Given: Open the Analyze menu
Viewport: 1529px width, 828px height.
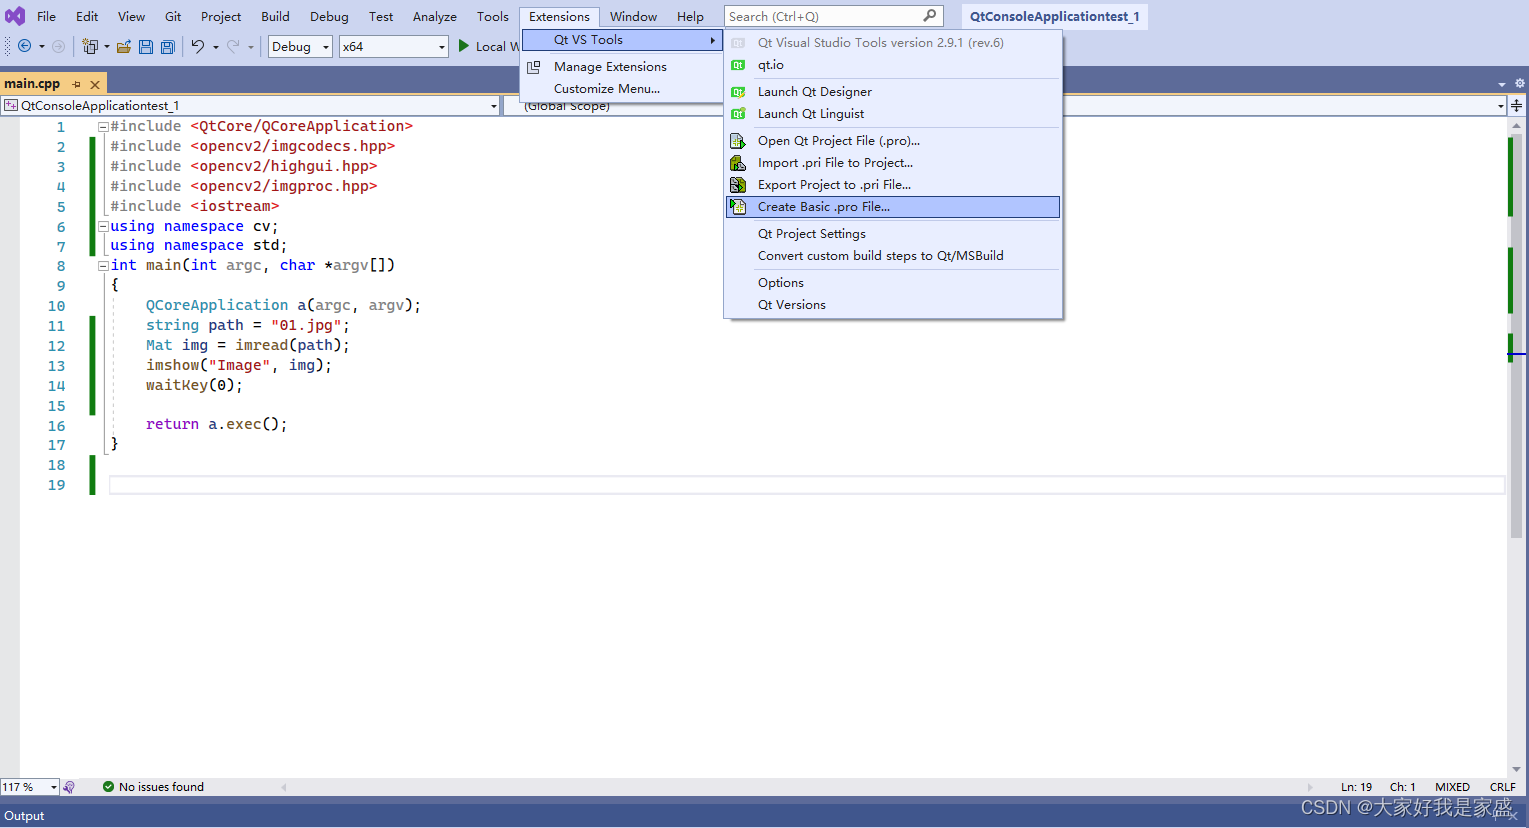Looking at the screenshot, I should pos(435,16).
